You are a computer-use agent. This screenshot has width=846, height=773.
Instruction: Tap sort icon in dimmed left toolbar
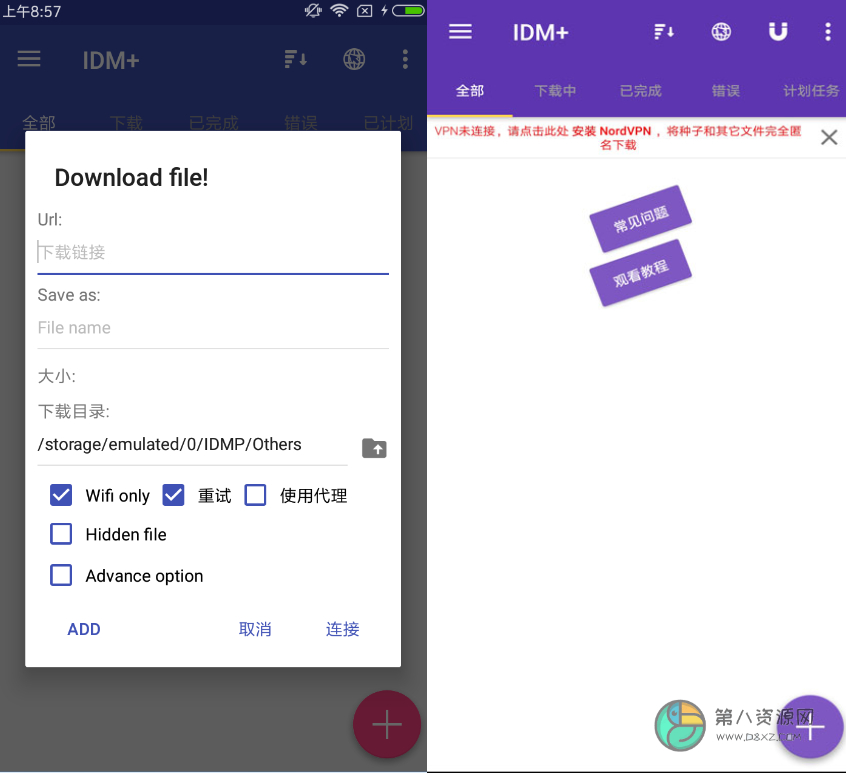(296, 59)
